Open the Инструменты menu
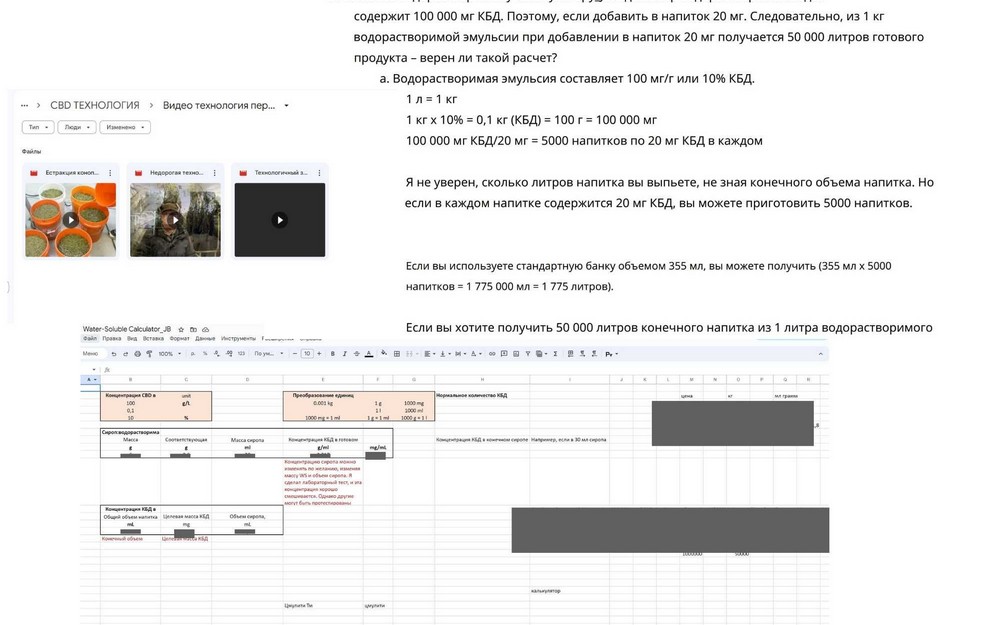This screenshot has width=1000, height=625. click(238, 339)
